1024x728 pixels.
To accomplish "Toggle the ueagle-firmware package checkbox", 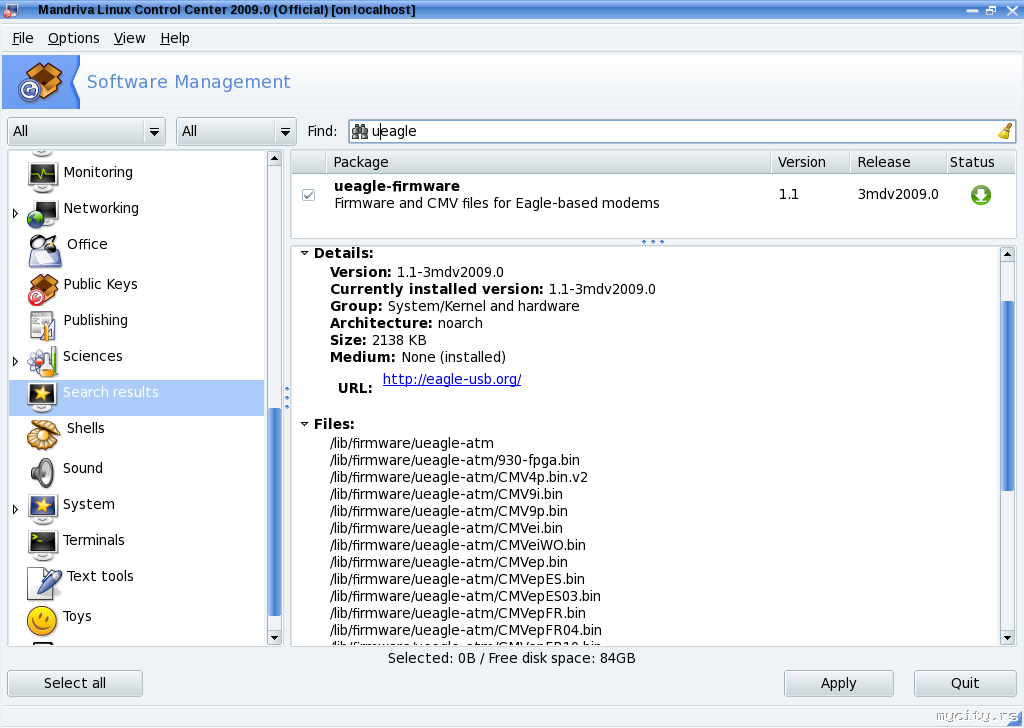I will click(x=308, y=195).
